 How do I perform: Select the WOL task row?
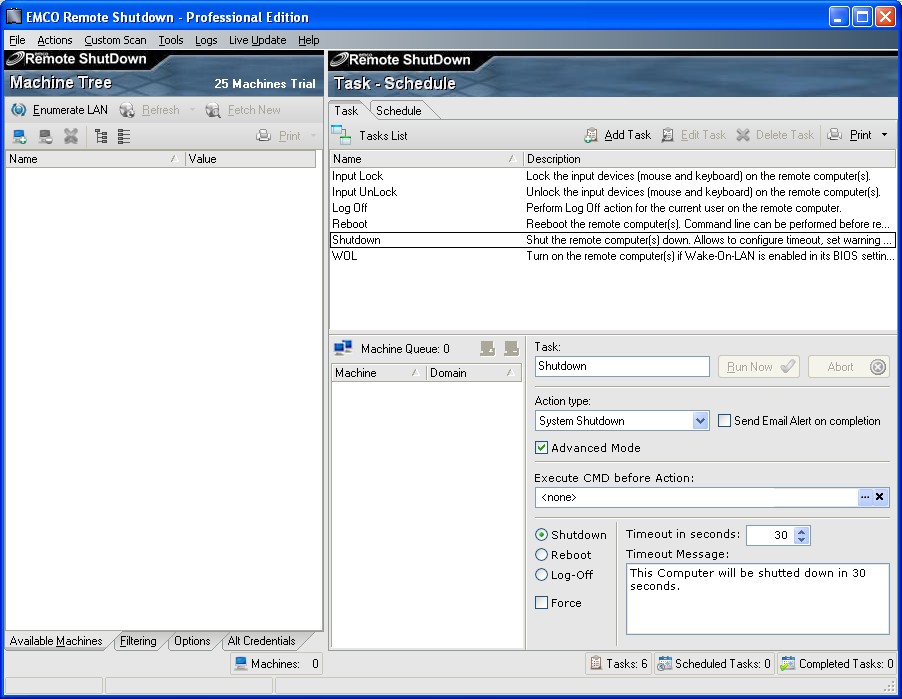(613, 256)
